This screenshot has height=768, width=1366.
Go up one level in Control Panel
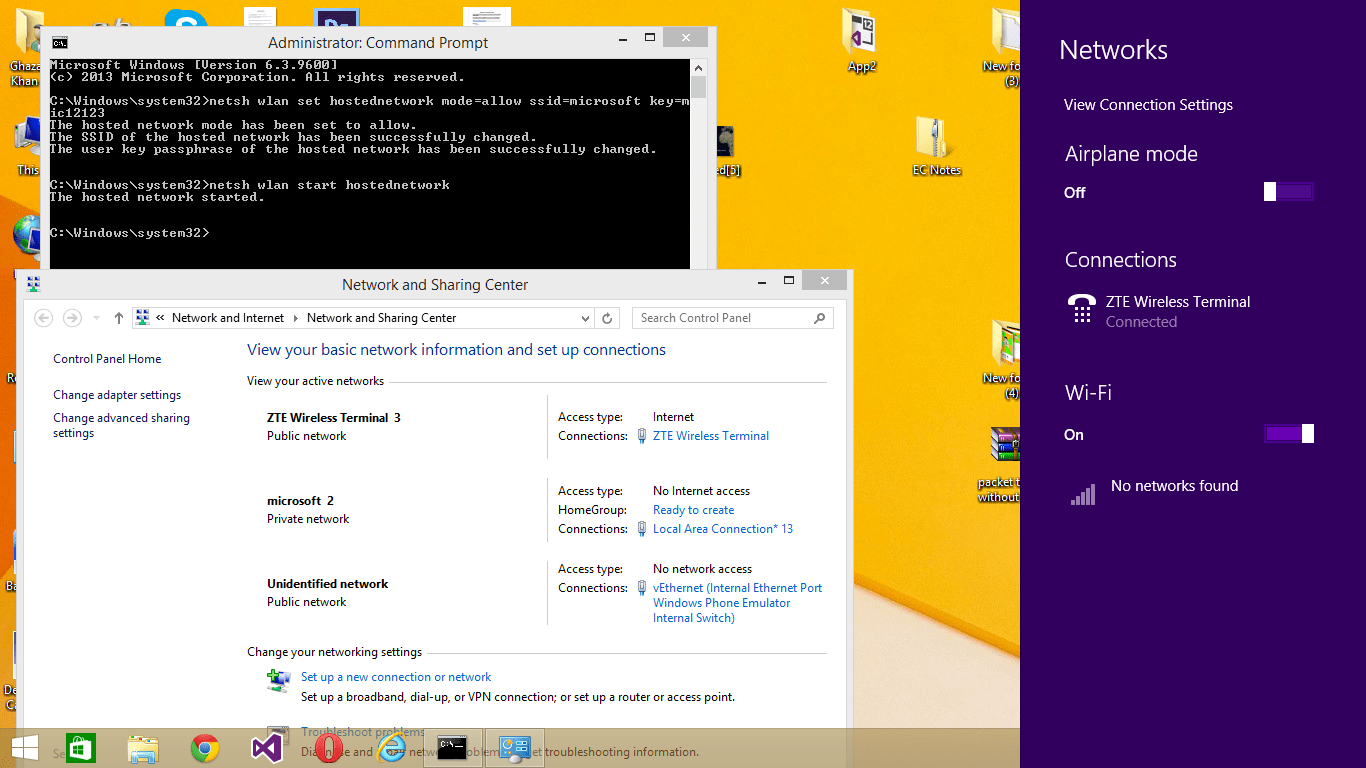coord(119,318)
